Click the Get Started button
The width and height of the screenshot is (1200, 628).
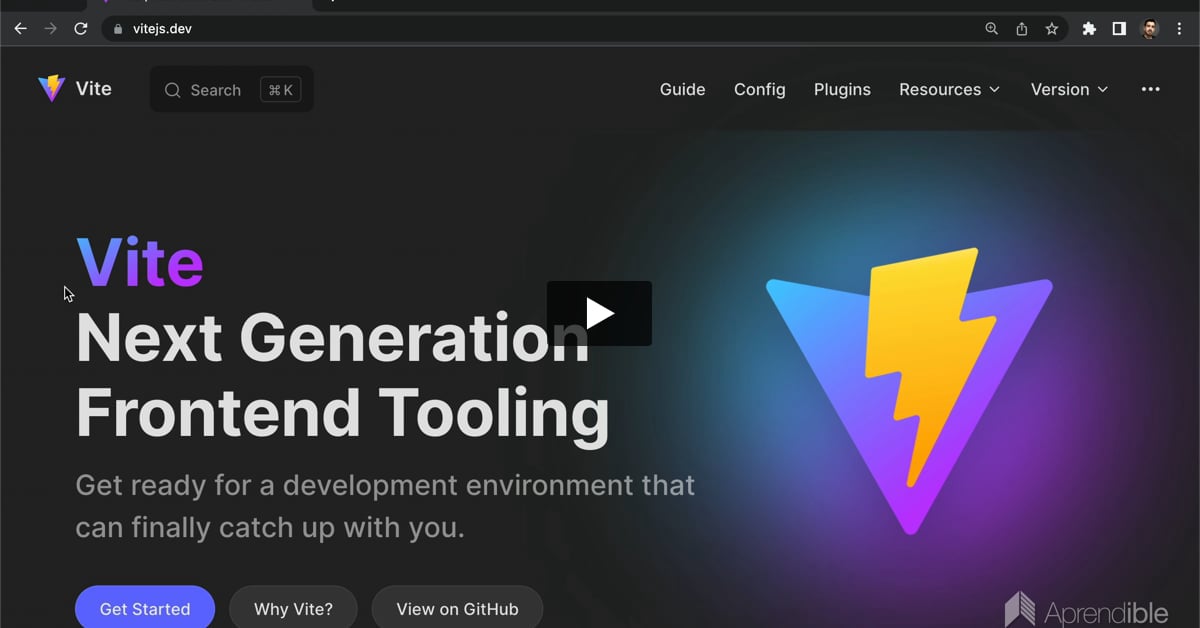(x=145, y=608)
